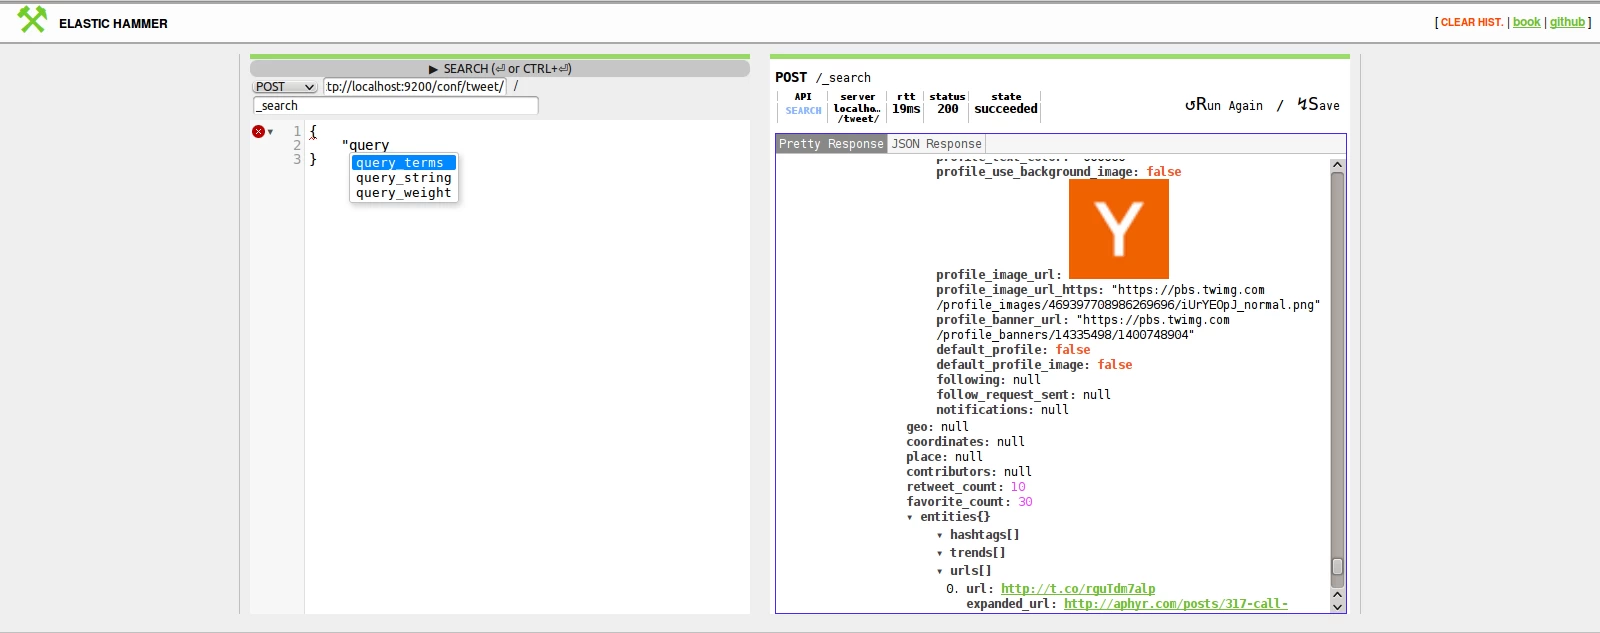
Task: Click the SEARCH API label
Action: coord(803,111)
